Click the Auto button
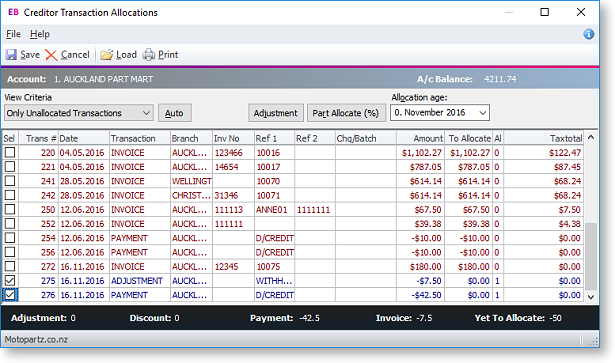The image size is (615, 363). tap(175, 113)
